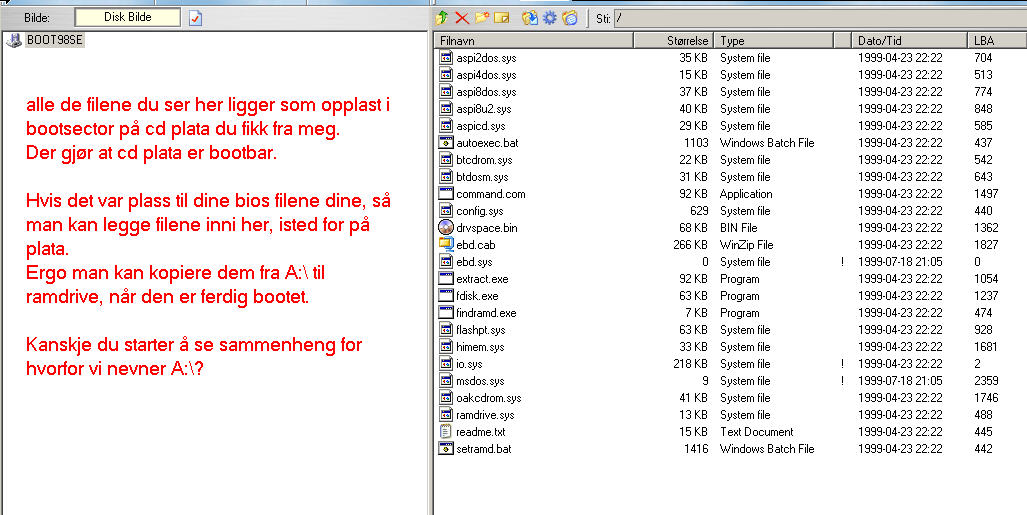
Task: Click the program icon of fdisk.exe
Action: (x=446, y=296)
